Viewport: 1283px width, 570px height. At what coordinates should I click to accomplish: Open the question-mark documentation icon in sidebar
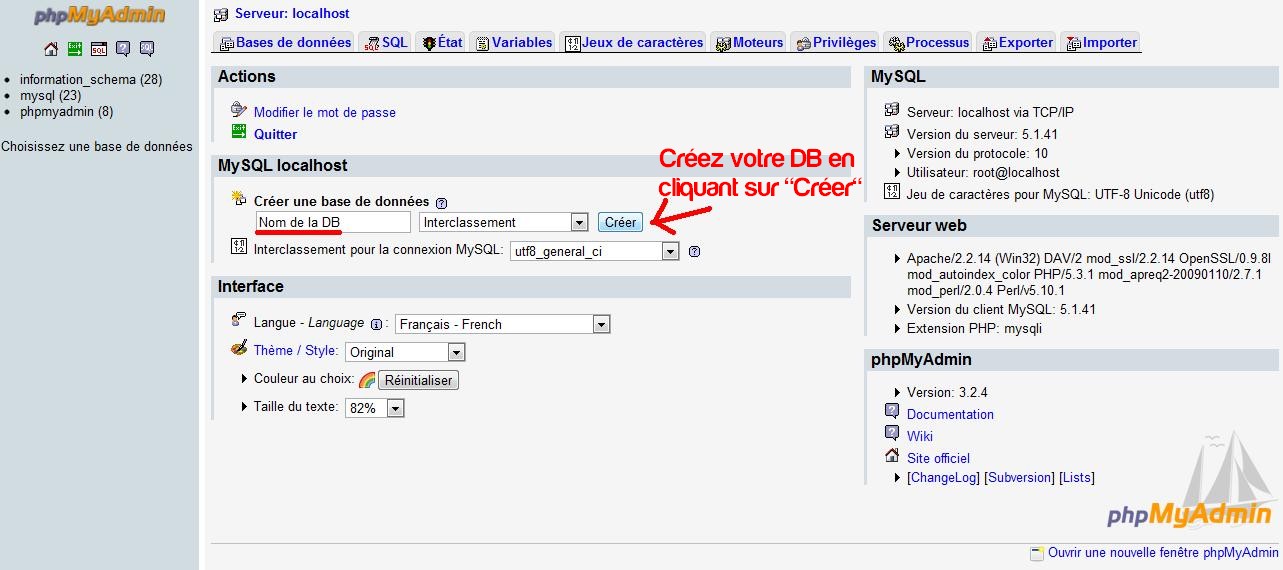click(x=123, y=48)
